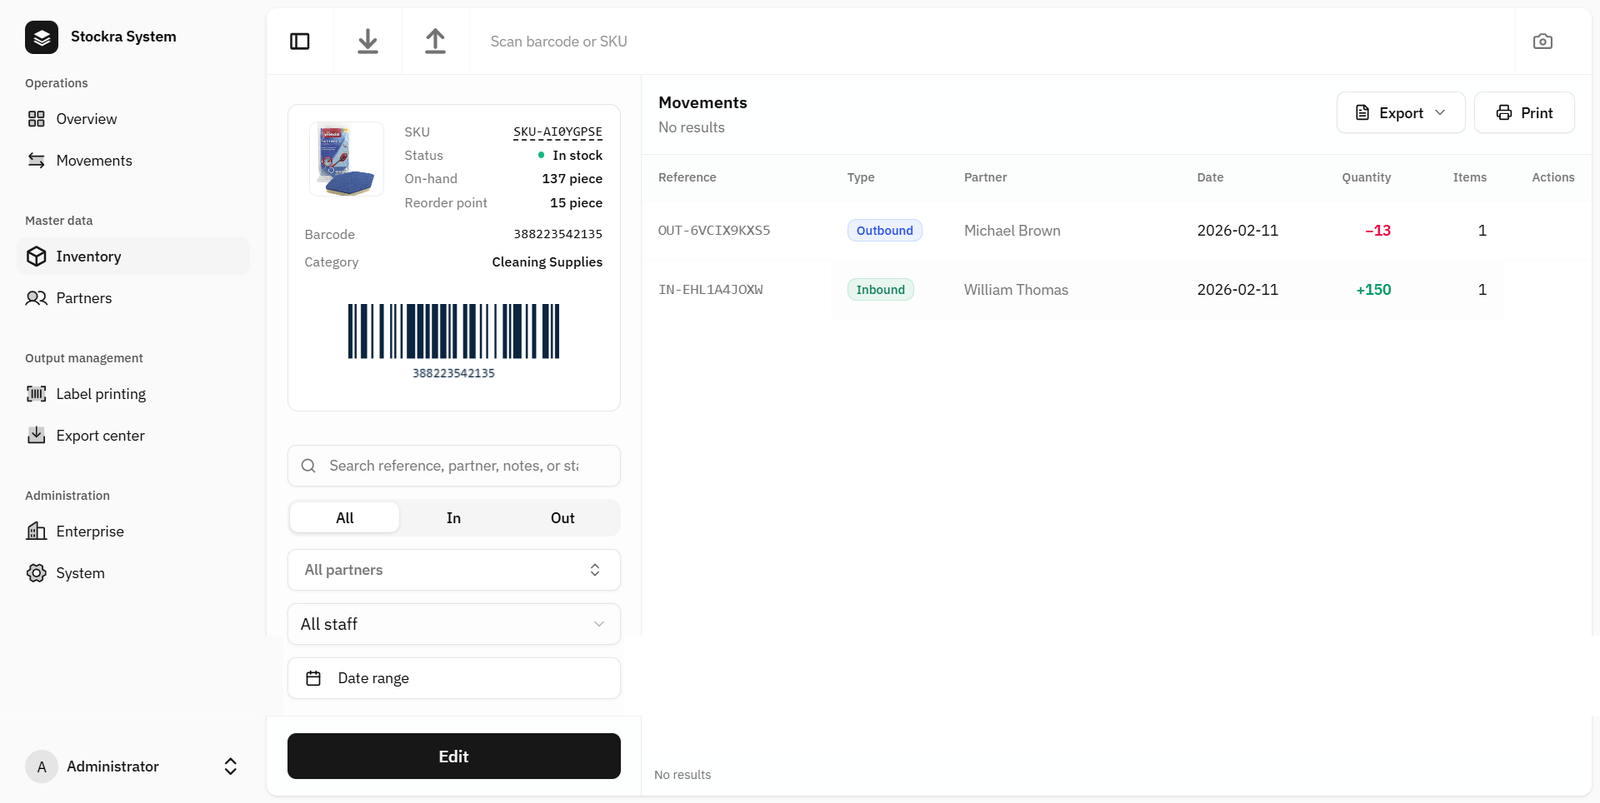
Task: Toggle the sidebar panel icon
Action: click(300, 41)
